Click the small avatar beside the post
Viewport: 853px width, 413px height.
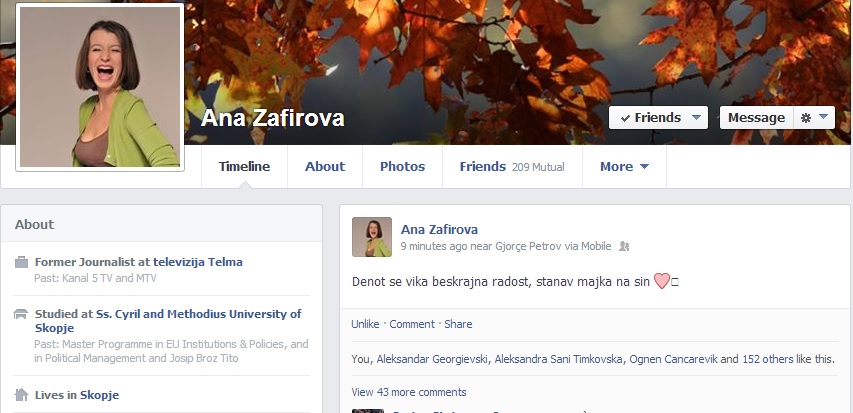point(371,237)
